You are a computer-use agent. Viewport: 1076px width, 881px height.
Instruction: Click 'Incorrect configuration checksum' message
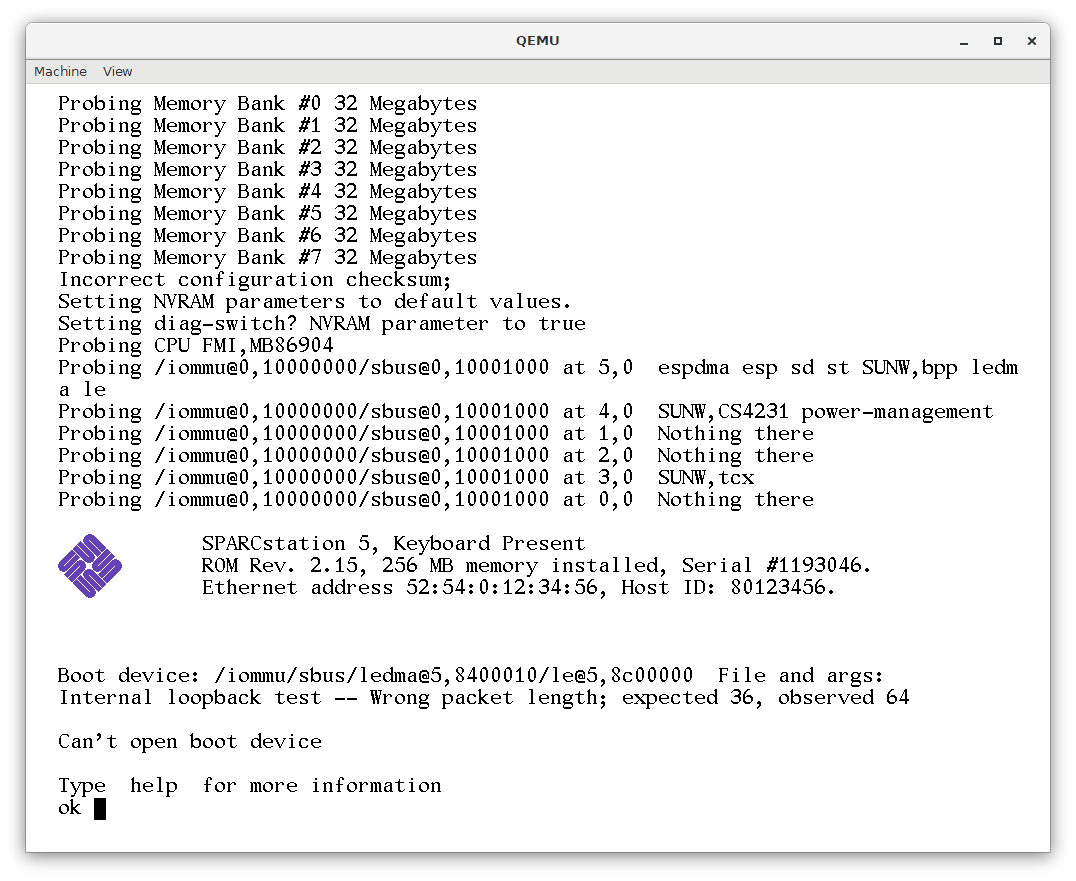pyautogui.click(x=255, y=280)
